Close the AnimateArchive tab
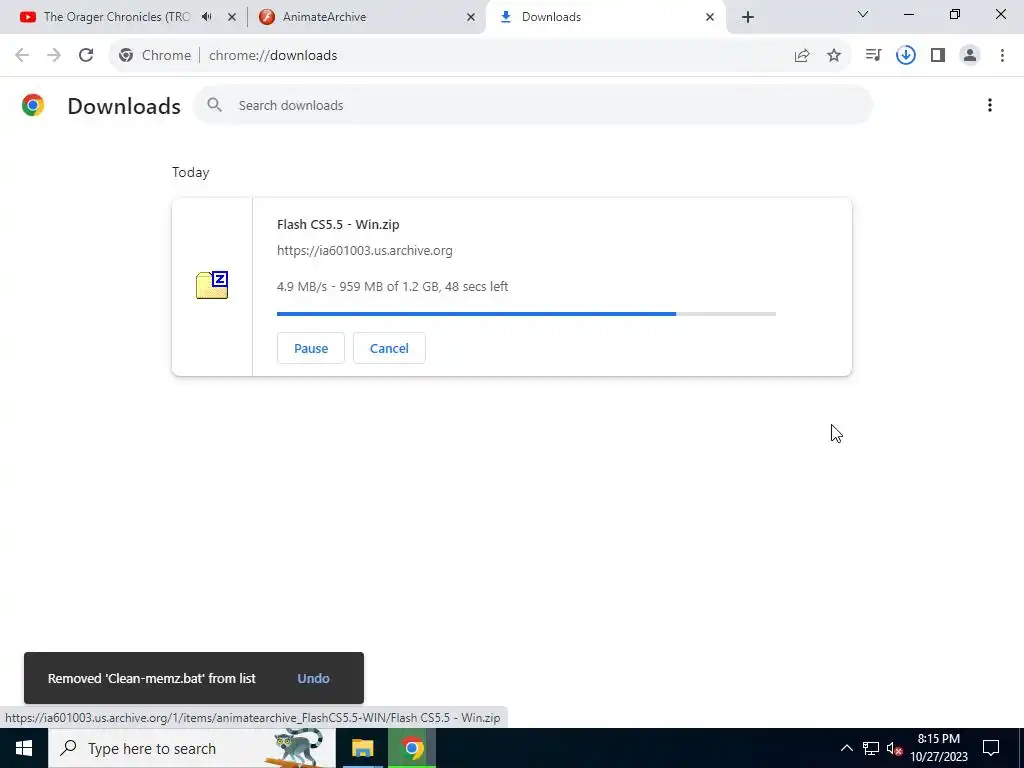 click(x=471, y=17)
